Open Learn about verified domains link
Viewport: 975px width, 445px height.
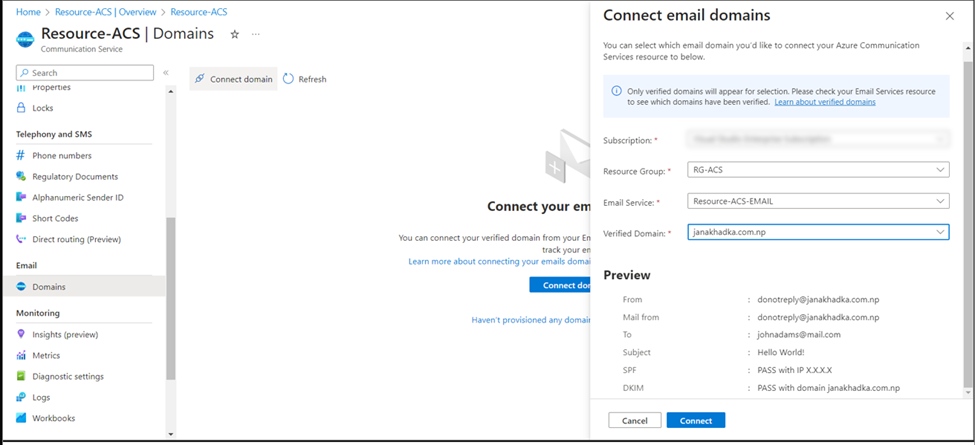click(x=825, y=102)
